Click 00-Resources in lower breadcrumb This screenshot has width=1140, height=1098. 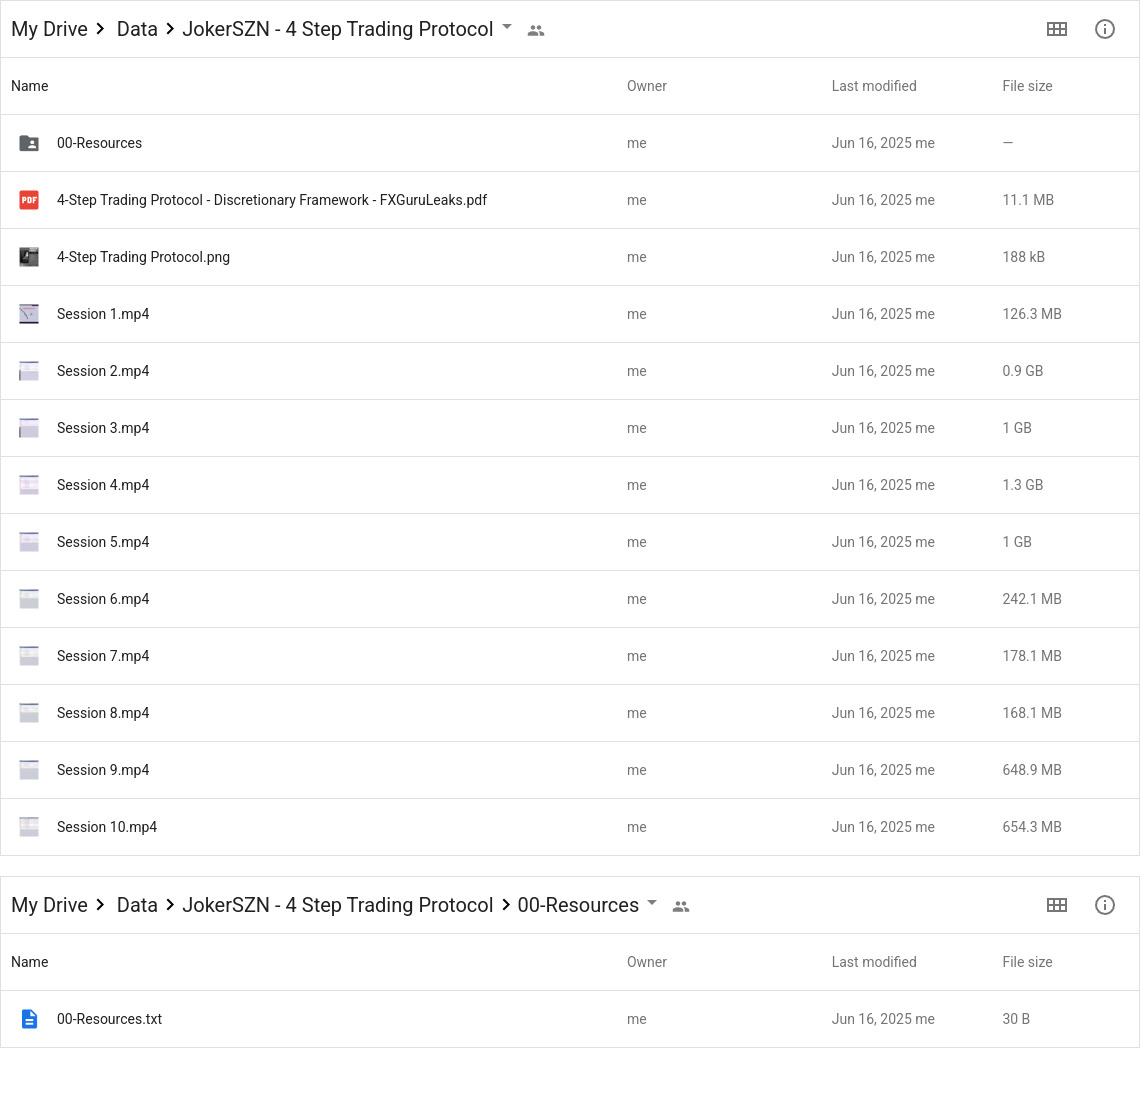[578, 905]
